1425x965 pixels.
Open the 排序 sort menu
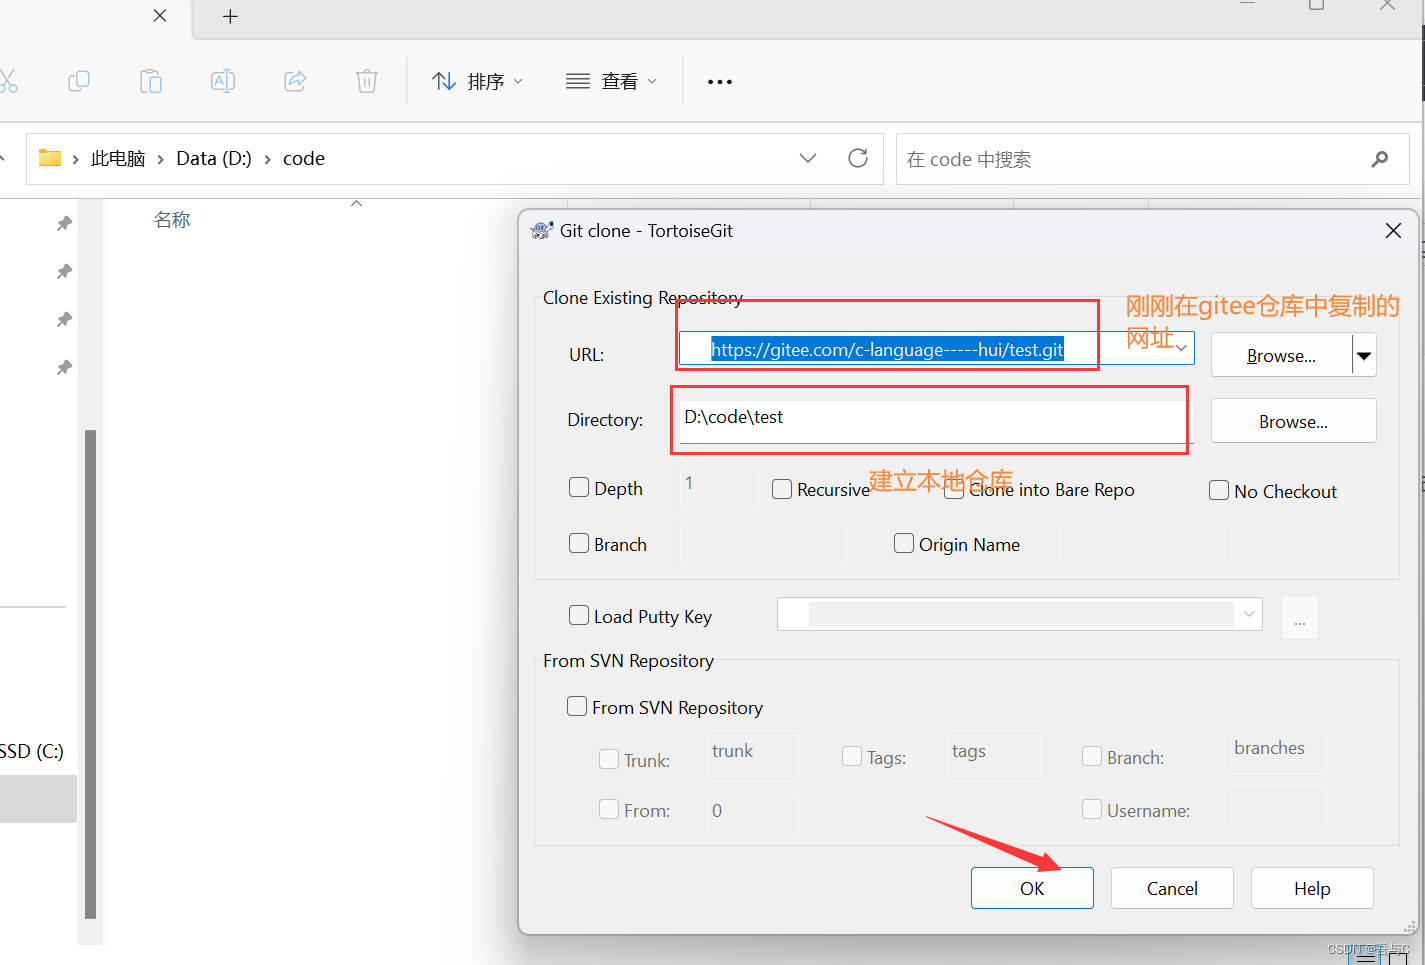(477, 81)
